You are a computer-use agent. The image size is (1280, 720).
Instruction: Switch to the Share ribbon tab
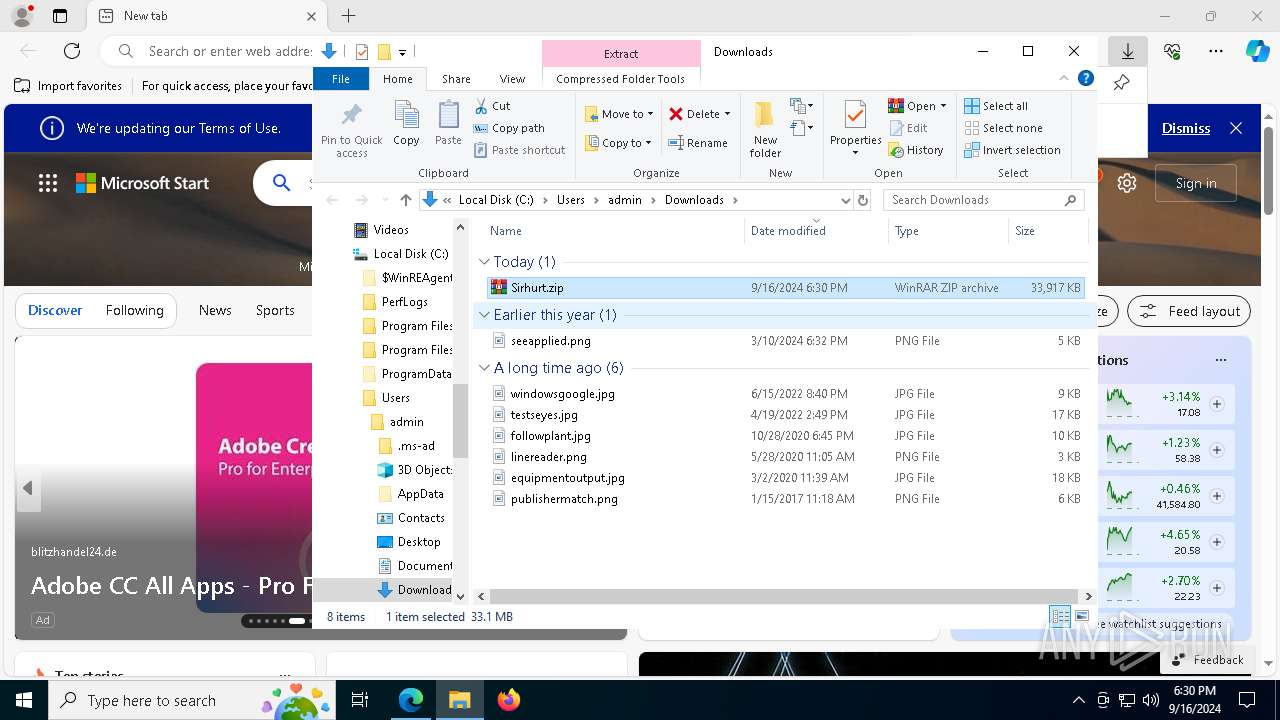pos(456,79)
